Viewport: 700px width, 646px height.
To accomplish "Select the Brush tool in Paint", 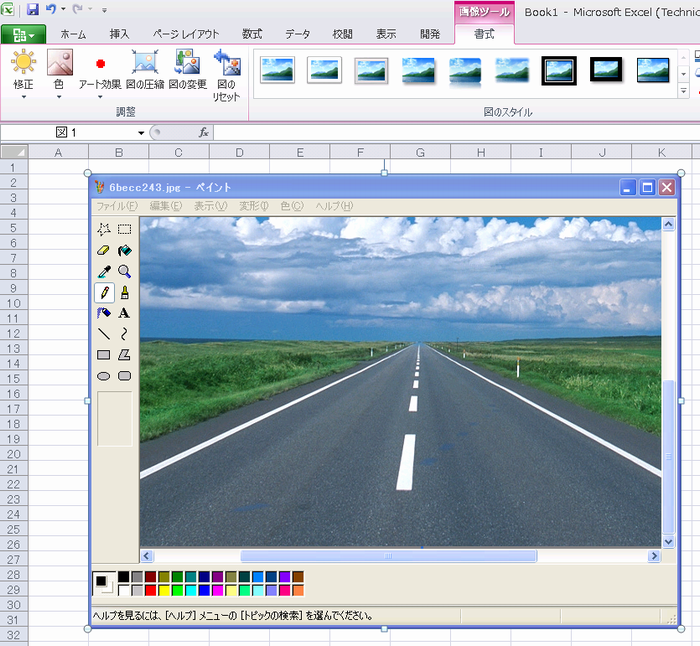I will (125, 293).
